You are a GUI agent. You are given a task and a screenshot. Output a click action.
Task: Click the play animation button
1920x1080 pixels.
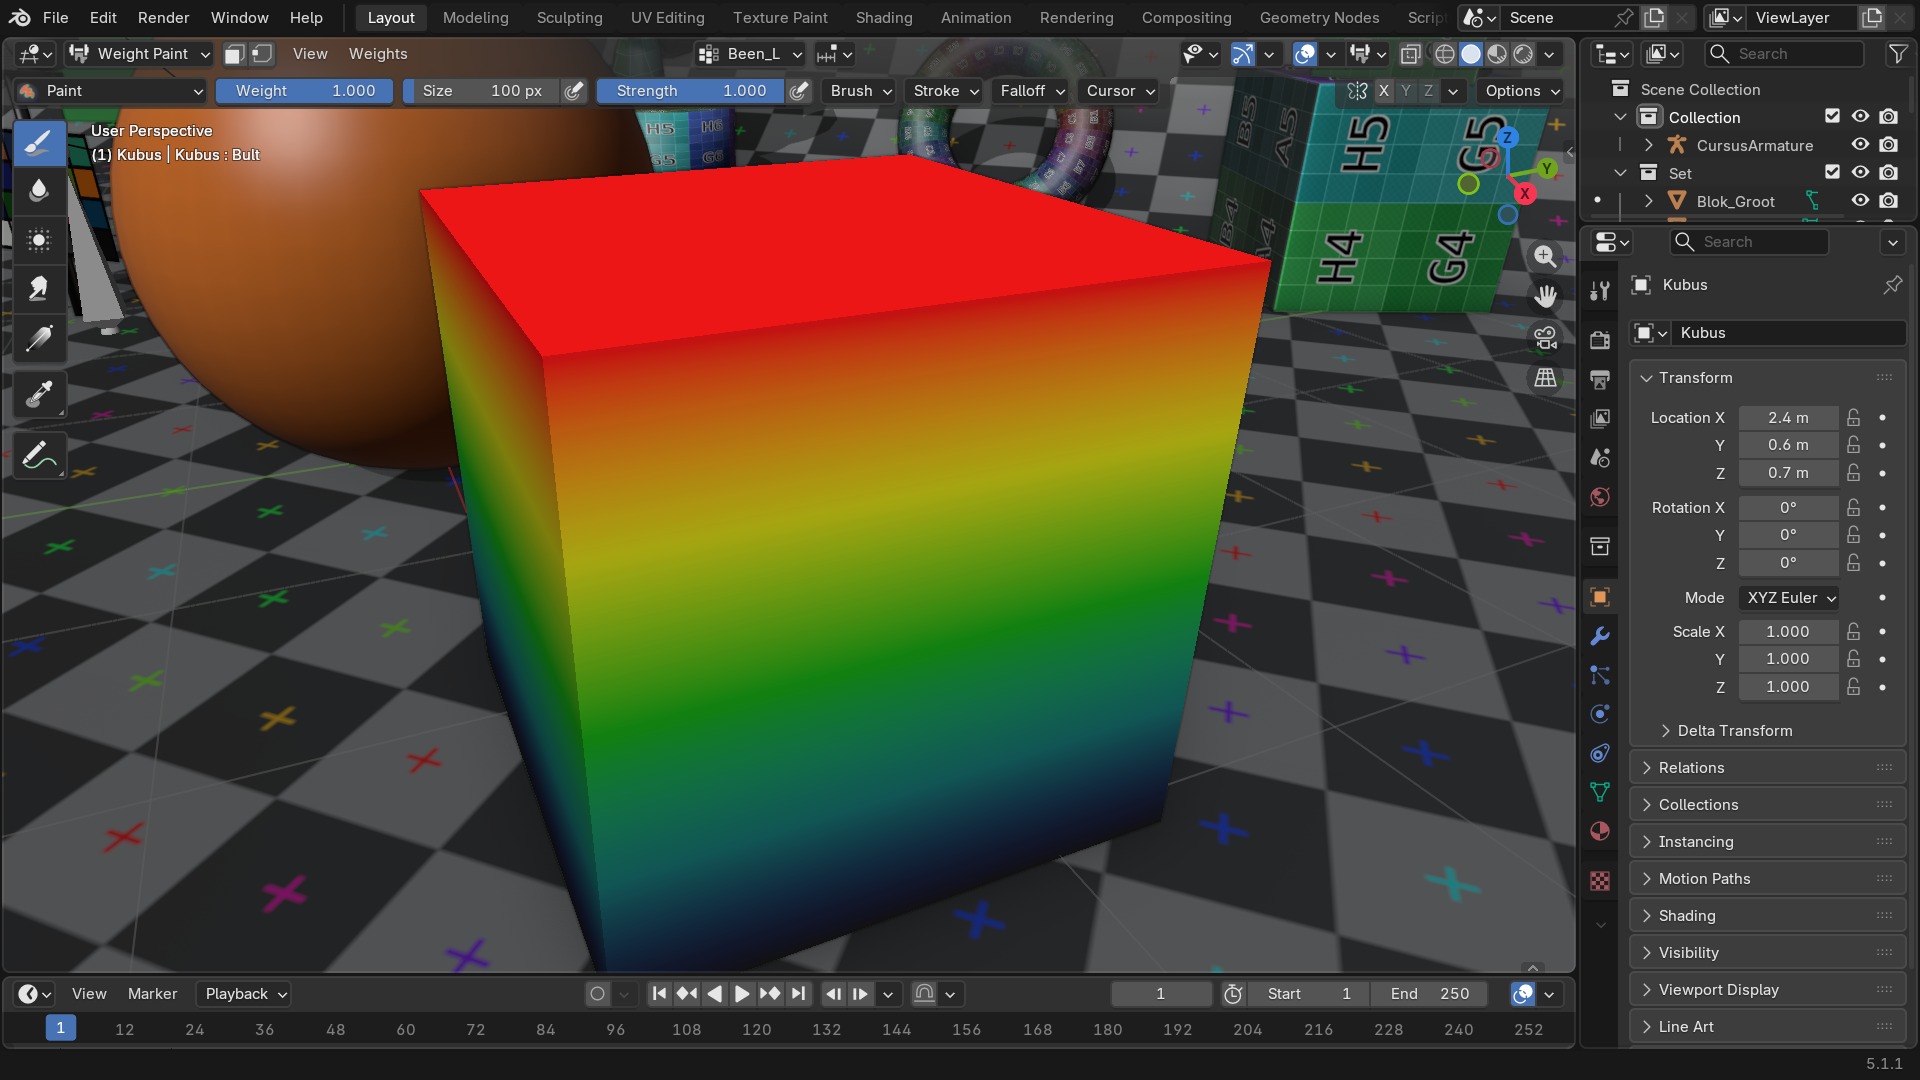click(x=742, y=994)
